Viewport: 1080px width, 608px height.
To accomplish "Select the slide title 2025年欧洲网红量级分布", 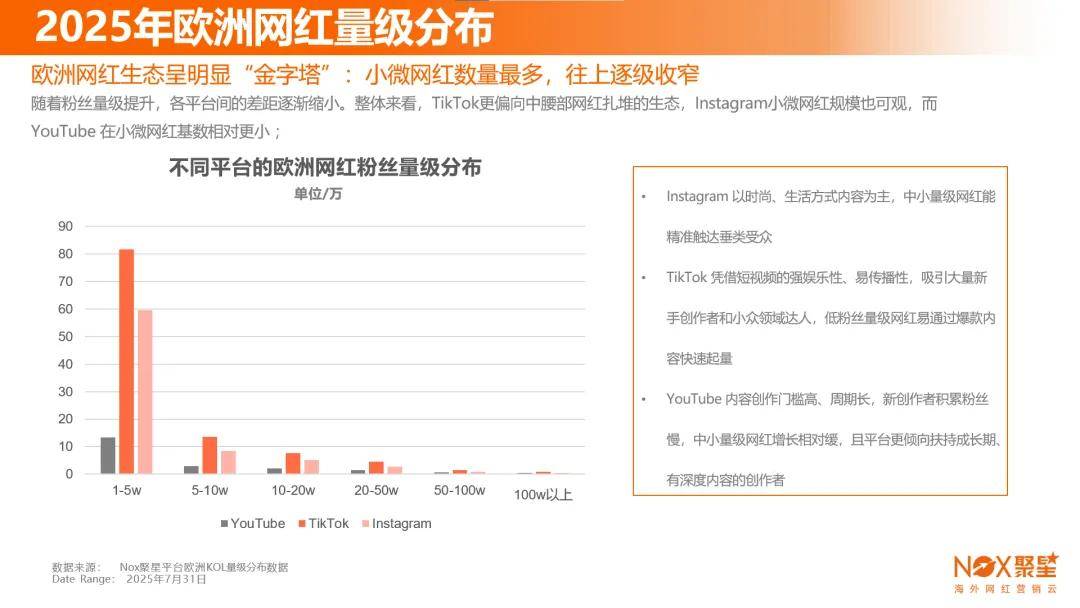I will pyautogui.click(x=264, y=28).
